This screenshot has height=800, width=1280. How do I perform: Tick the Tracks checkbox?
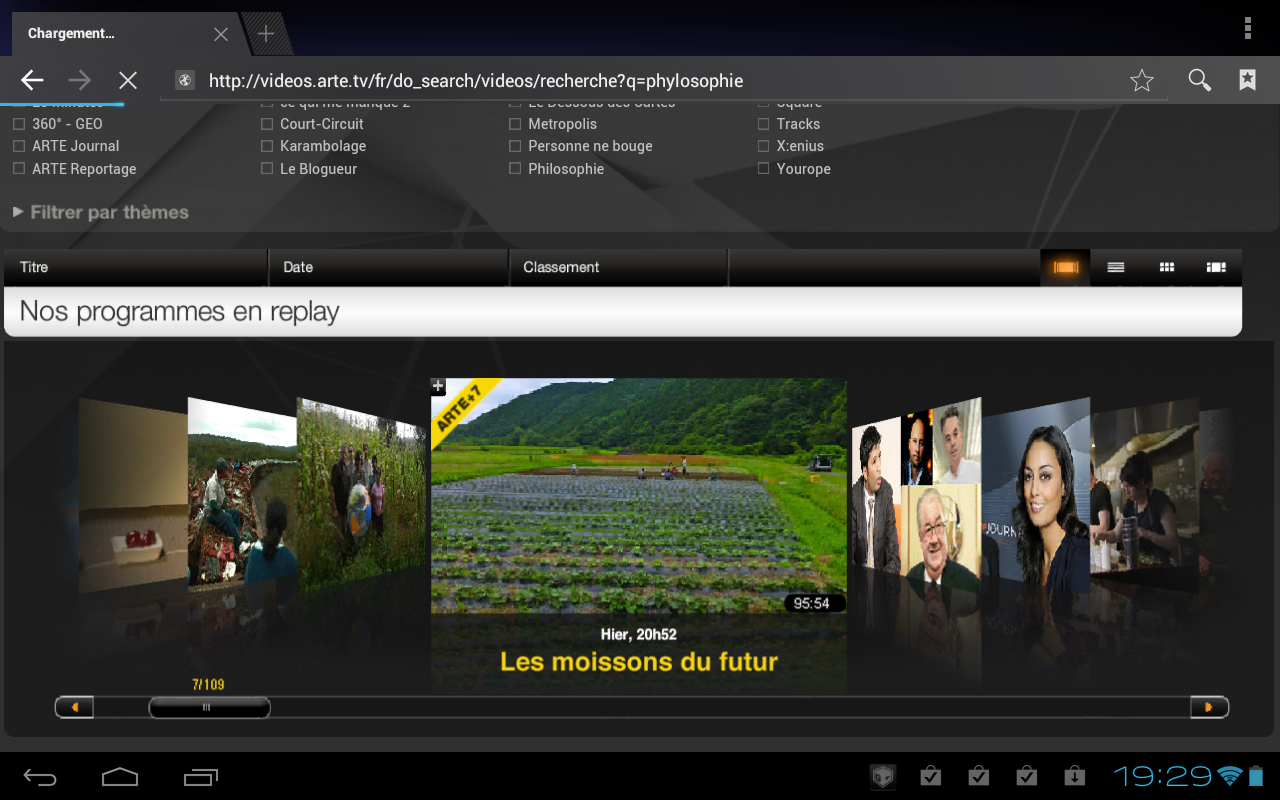[x=763, y=124]
